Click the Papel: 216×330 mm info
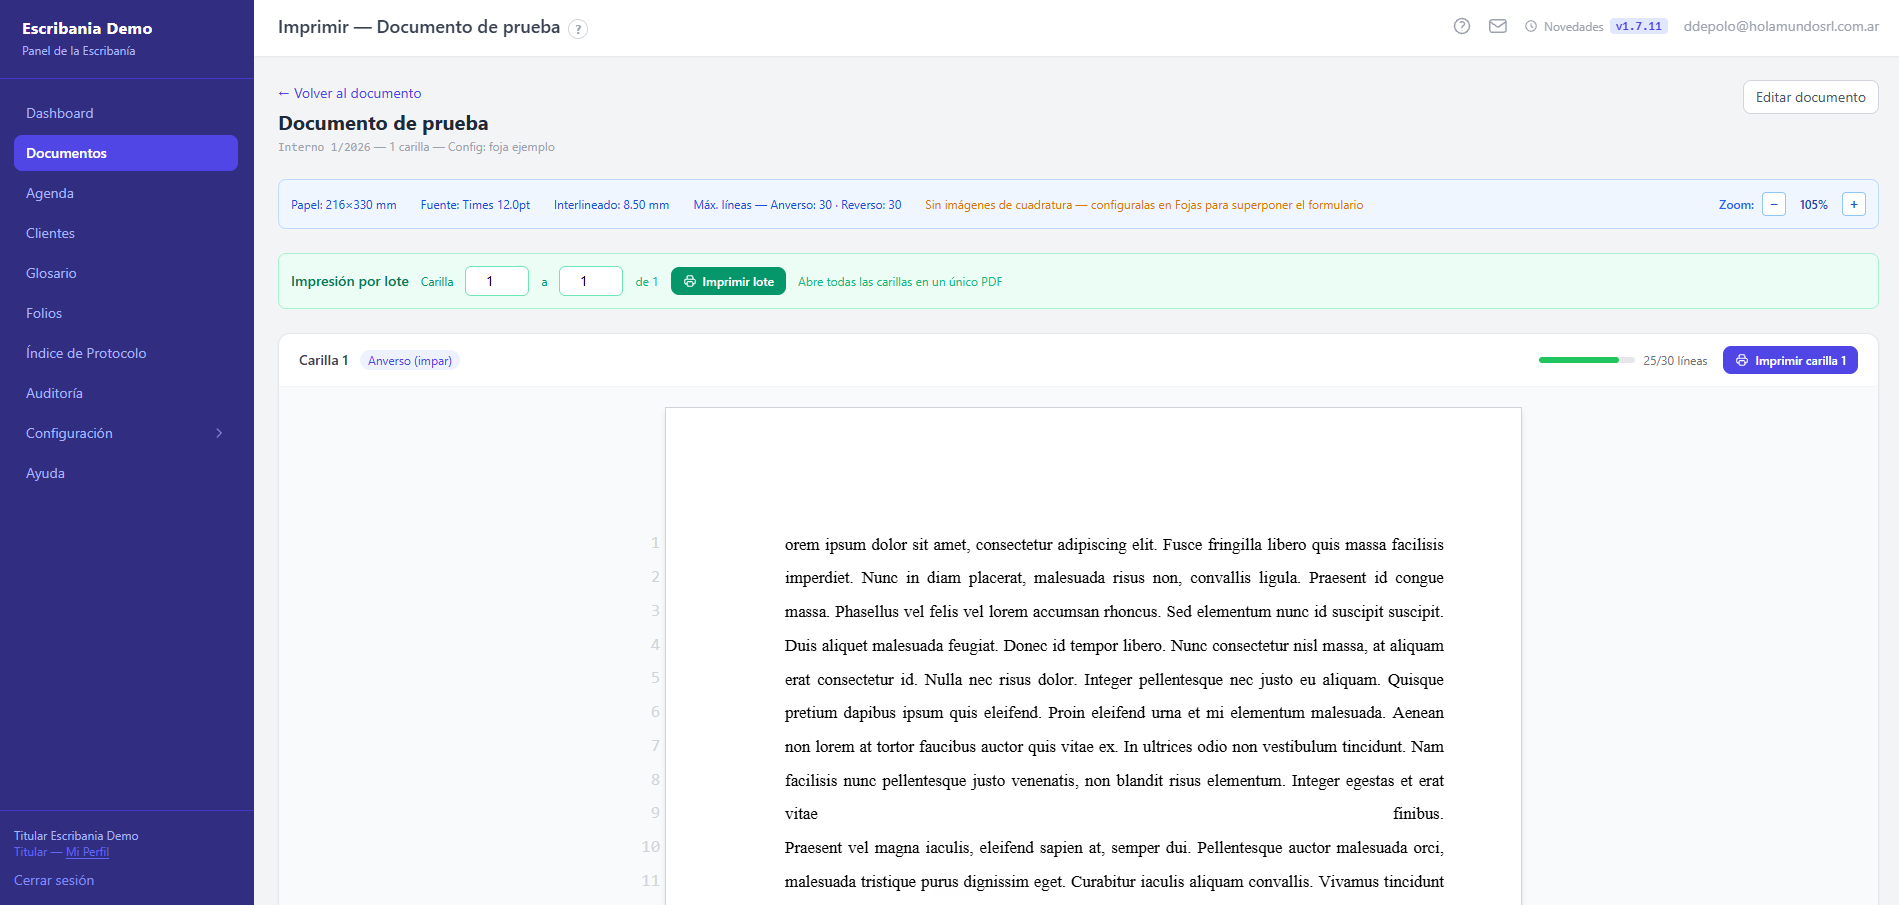The image size is (1899, 905). pos(344,205)
